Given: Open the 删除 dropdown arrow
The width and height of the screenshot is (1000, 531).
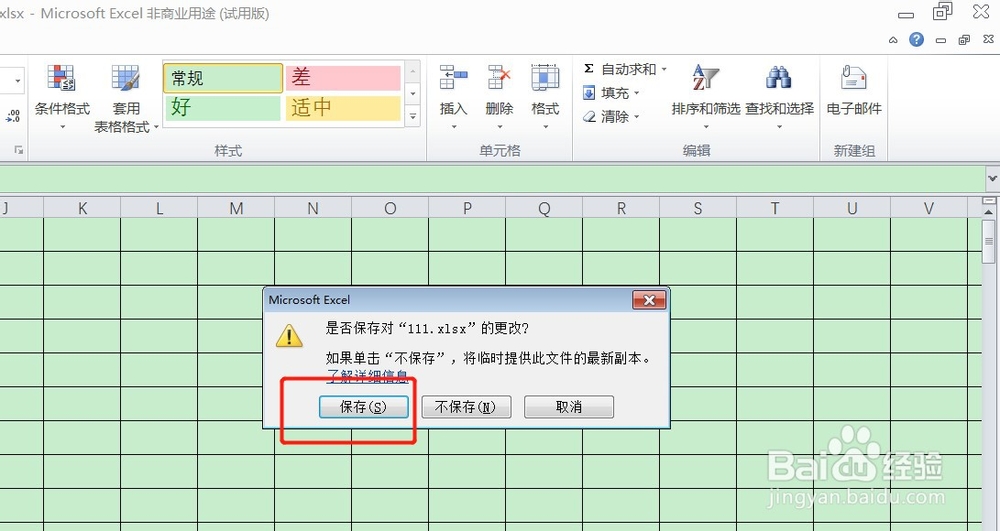Looking at the screenshot, I should [x=499, y=127].
